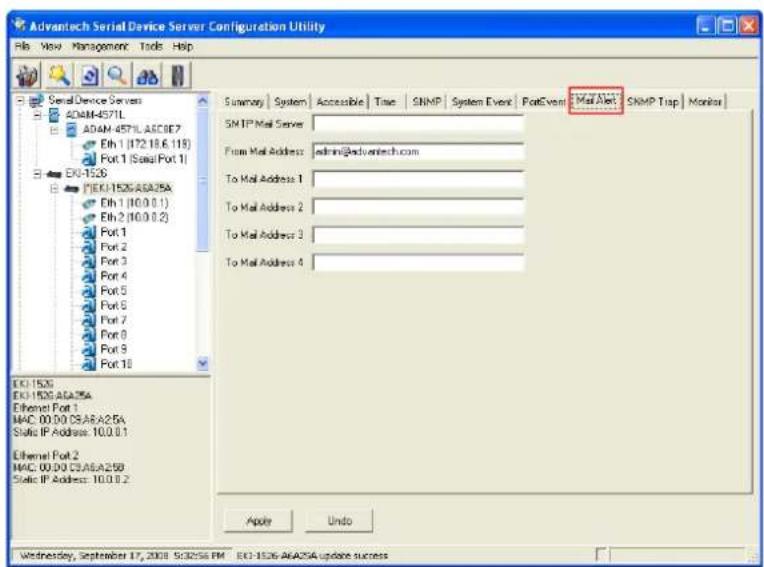
Task: Open the Help menu
Action: [183, 47]
